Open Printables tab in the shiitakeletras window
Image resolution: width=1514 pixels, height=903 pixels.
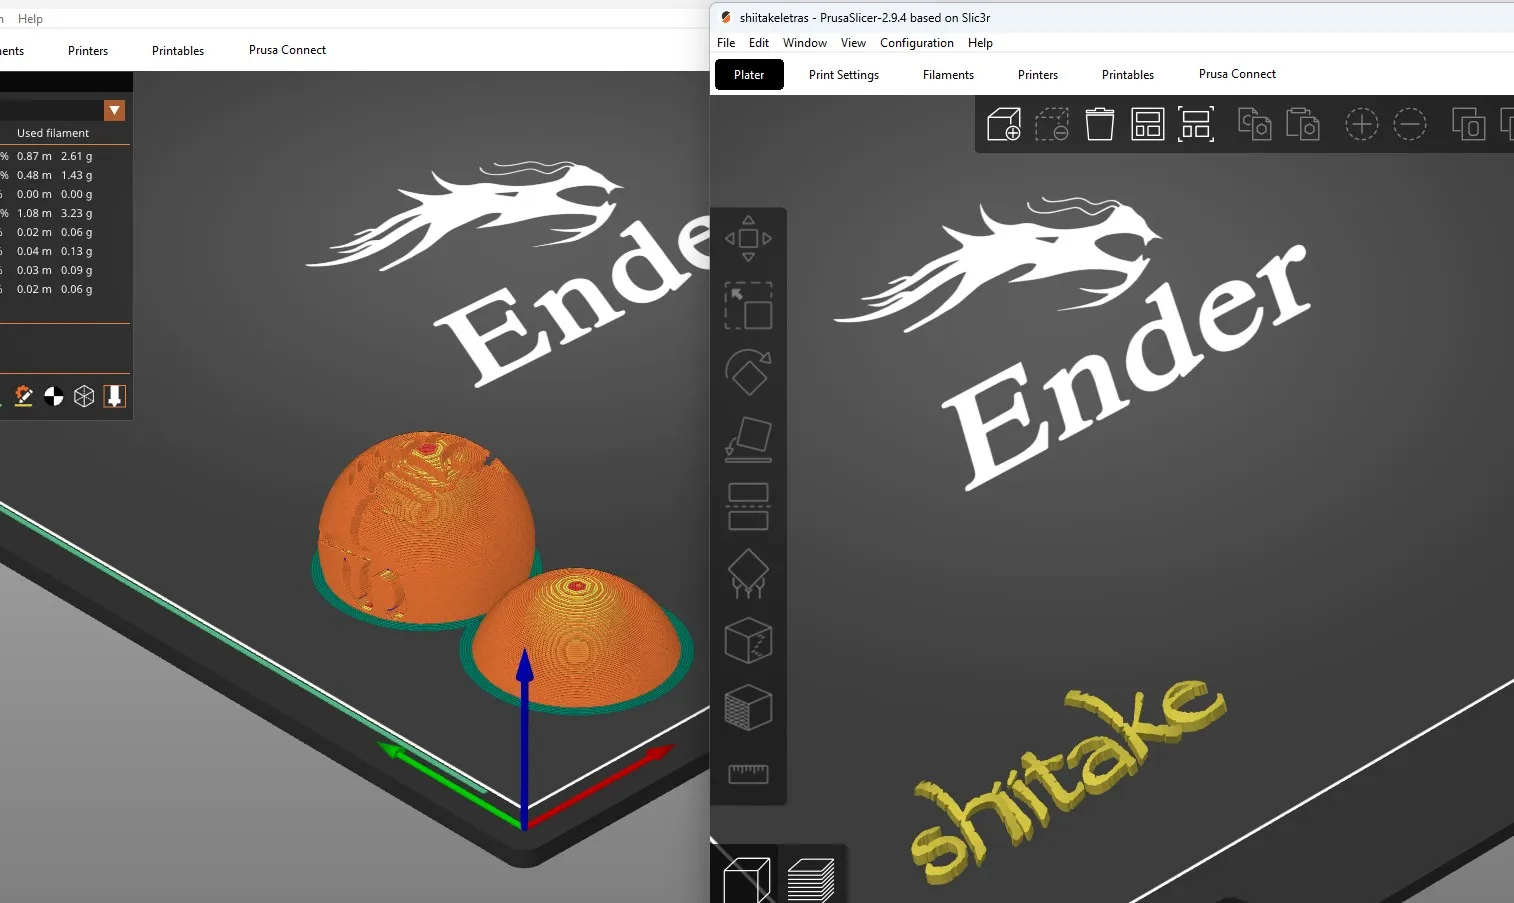(1128, 75)
